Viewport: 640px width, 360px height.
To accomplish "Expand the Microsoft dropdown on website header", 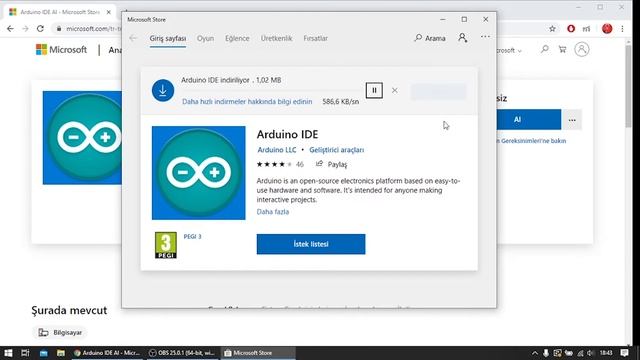I will point(510,51).
